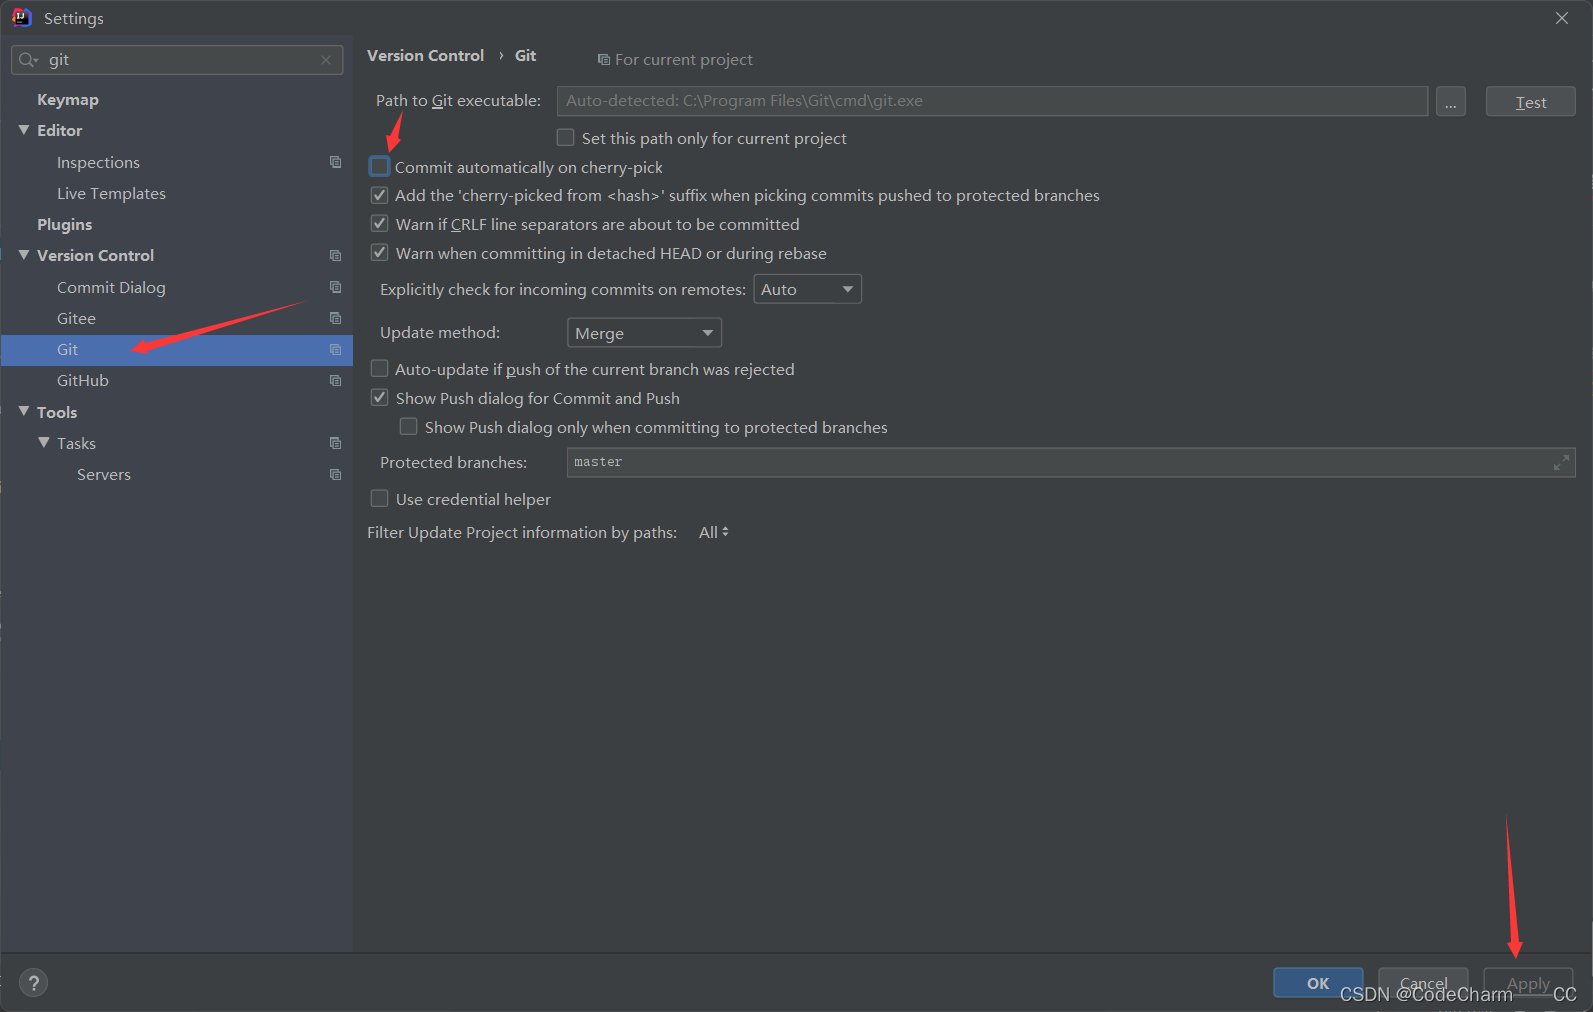1593x1012 pixels.
Task: Expand the Protected branches field
Action: pos(1560,462)
